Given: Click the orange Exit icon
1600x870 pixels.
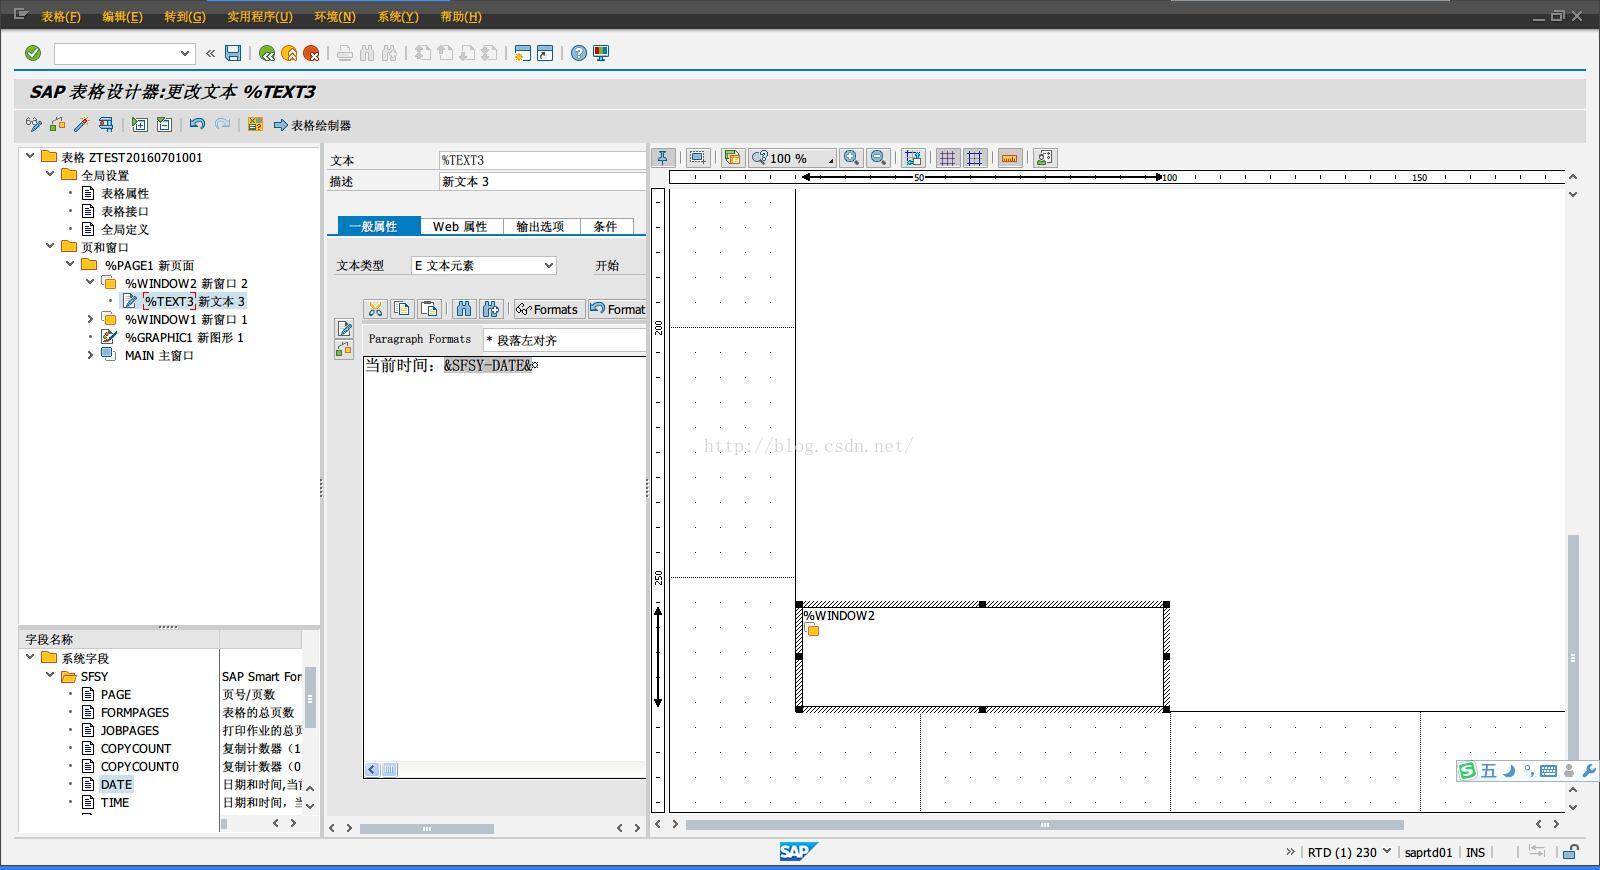Looking at the screenshot, I should pos(289,53).
